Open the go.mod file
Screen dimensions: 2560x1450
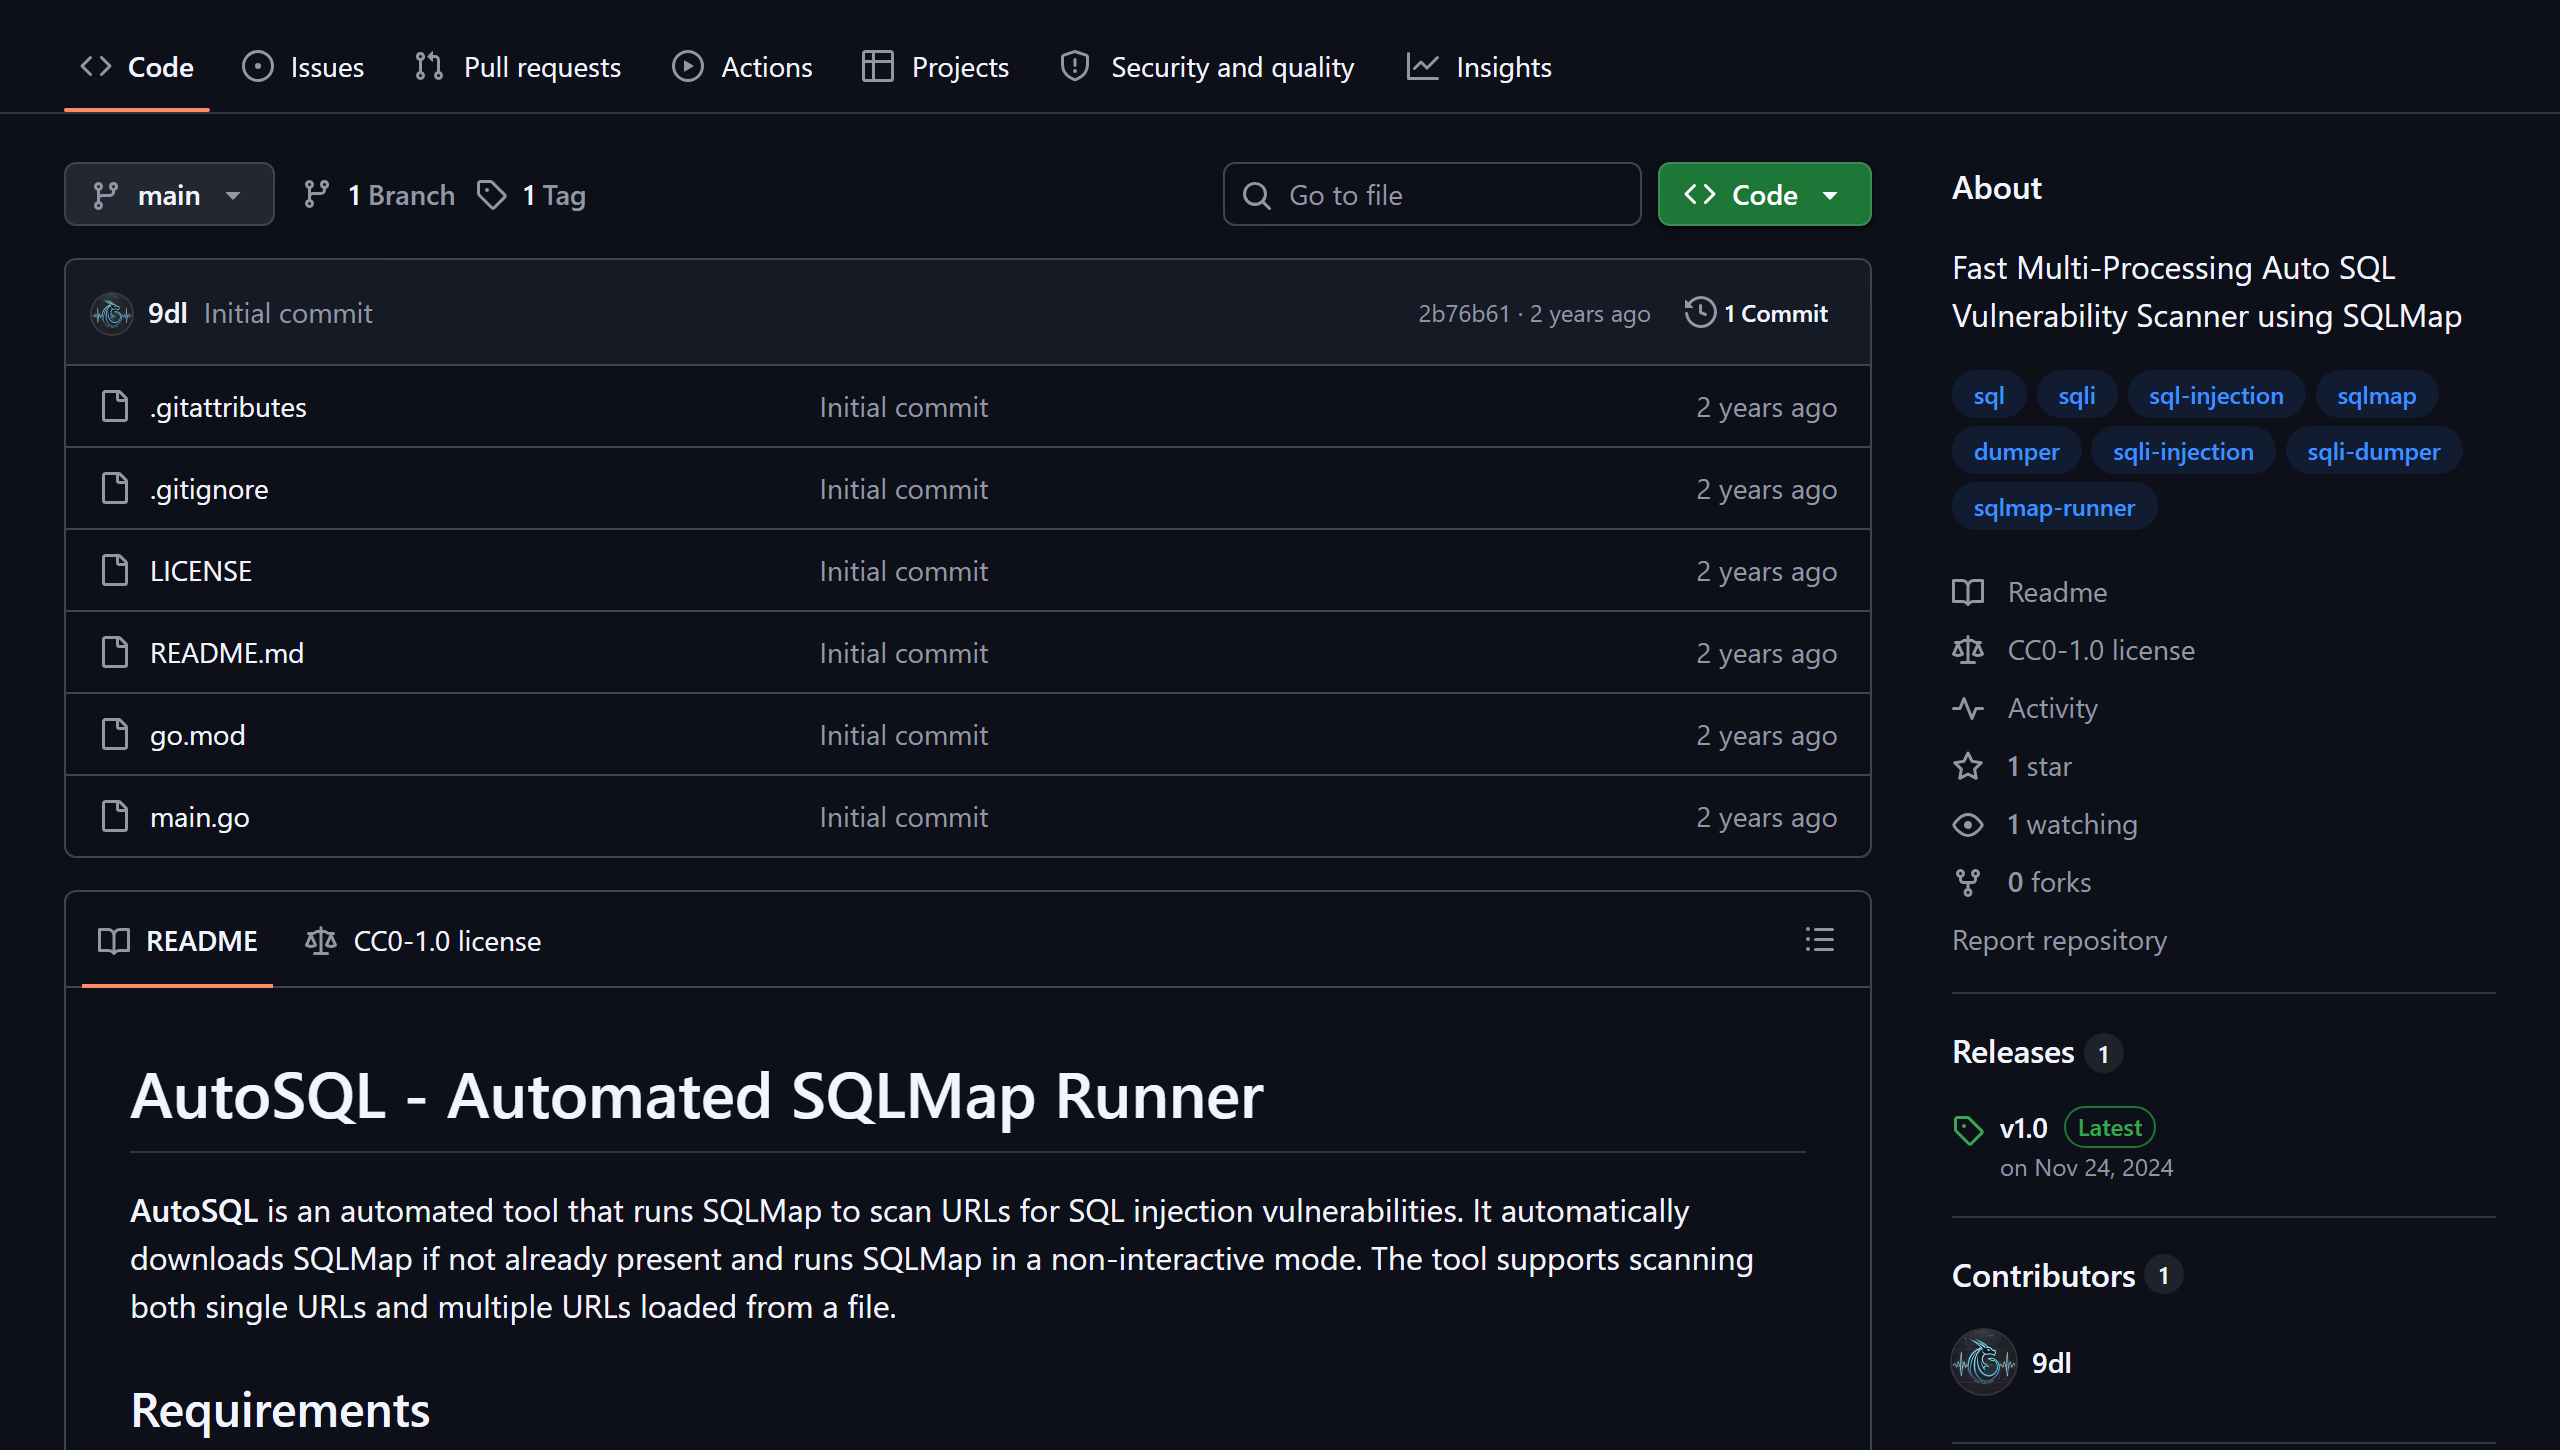coord(198,736)
